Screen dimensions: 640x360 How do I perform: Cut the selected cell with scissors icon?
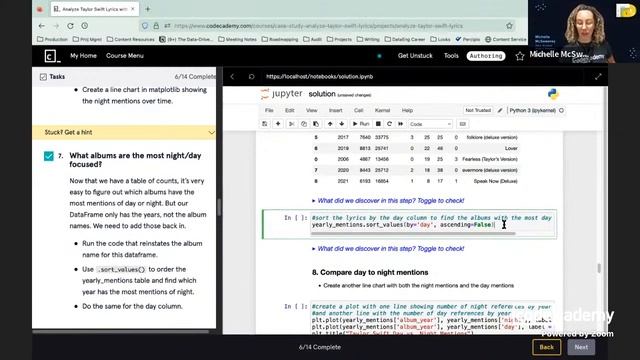tap(291, 124)
